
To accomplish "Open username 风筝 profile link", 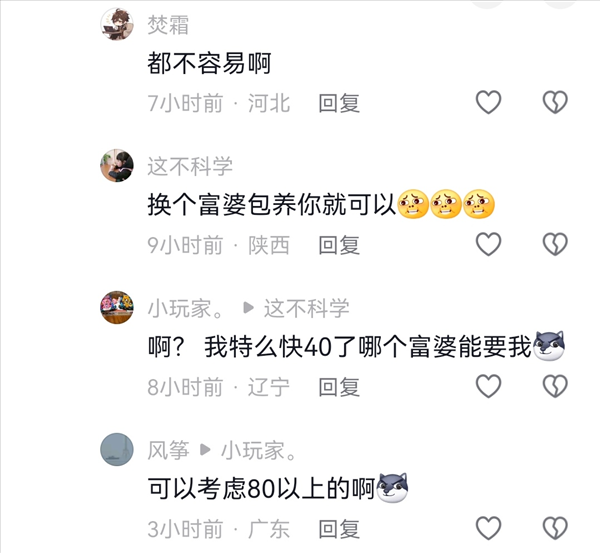I will tap(168, 450).
